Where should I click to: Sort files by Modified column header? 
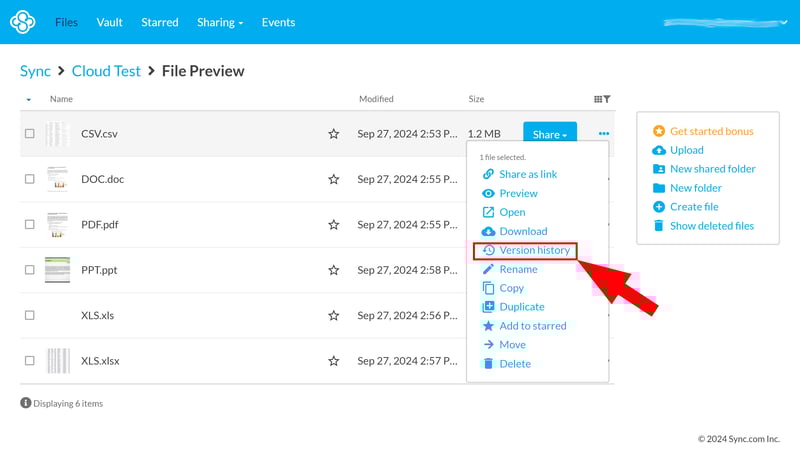click(x=376, y=99)
